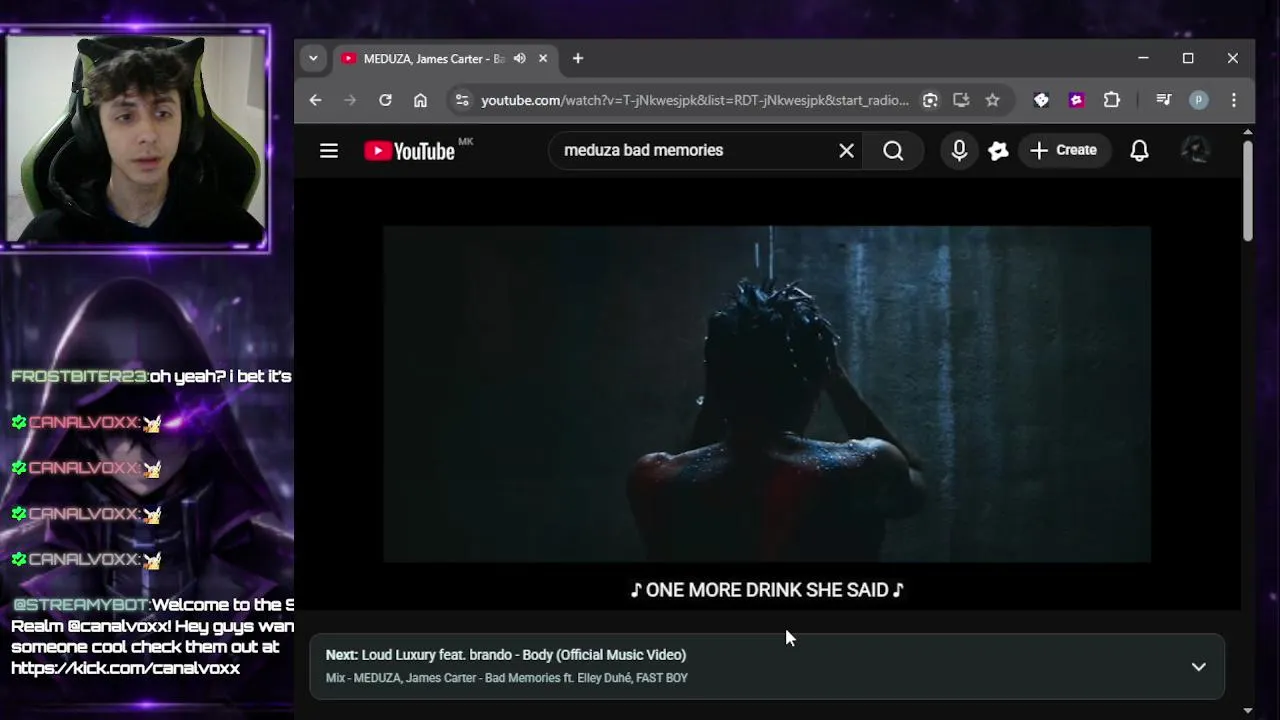Screen dimensions: 1280x720
Task: Open the YouTube hamburger guide menu
Action: tap(328, 151)
